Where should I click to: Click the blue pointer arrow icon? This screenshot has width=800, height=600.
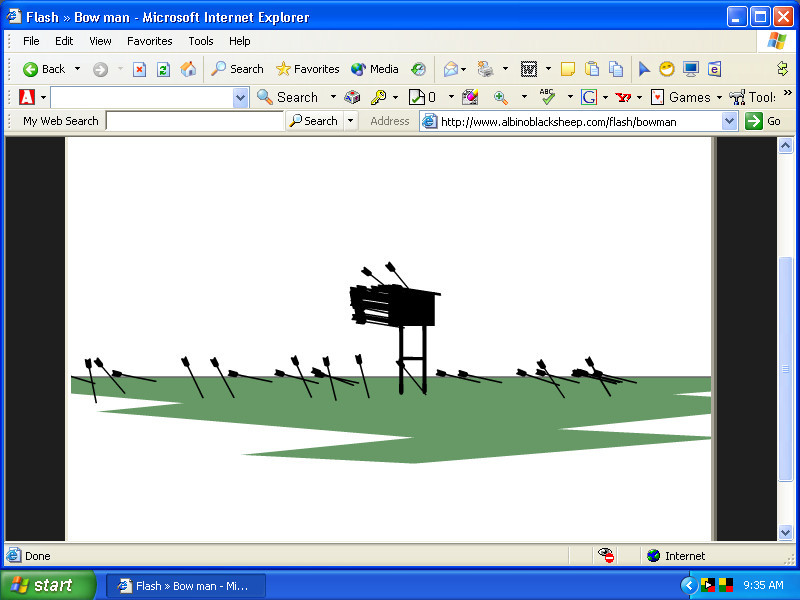(x=644, y=69)
